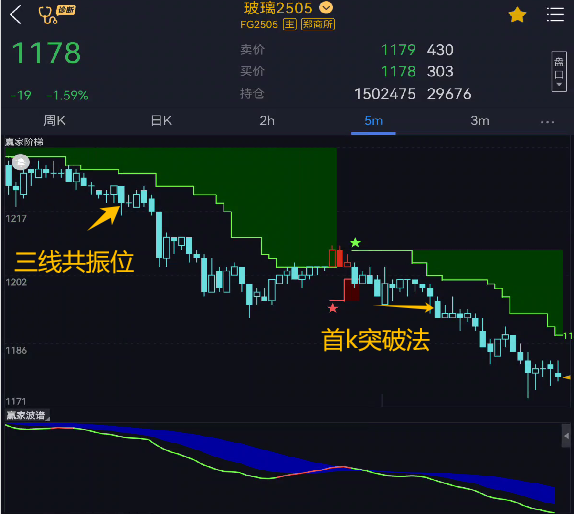Switch to the 日K tab
This screenshot has width=574, height=514.
click(161, 120)
